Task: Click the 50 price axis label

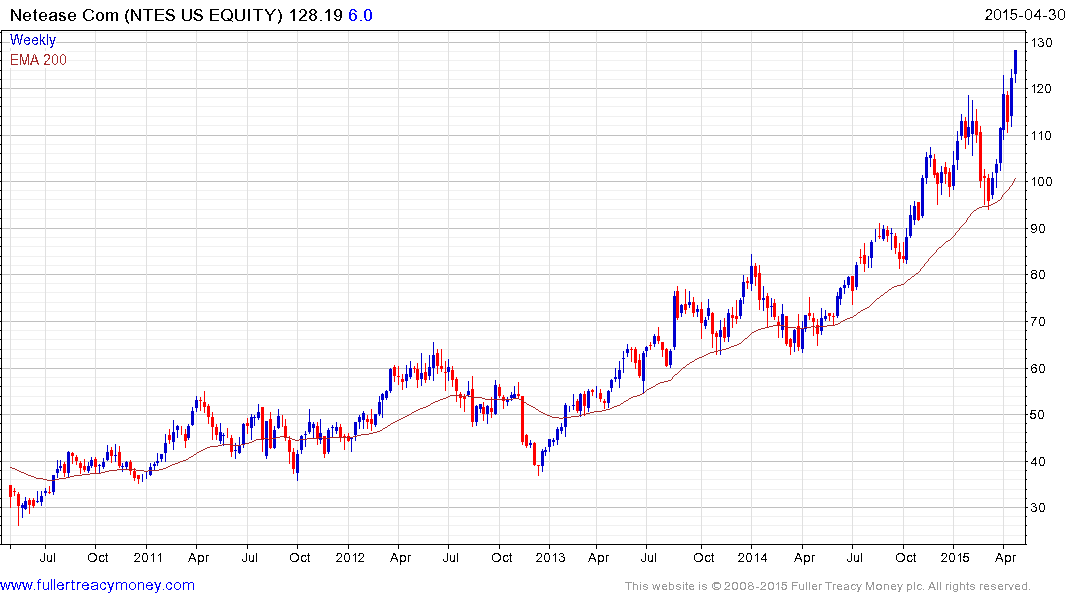Action: tap(1043, 415)
